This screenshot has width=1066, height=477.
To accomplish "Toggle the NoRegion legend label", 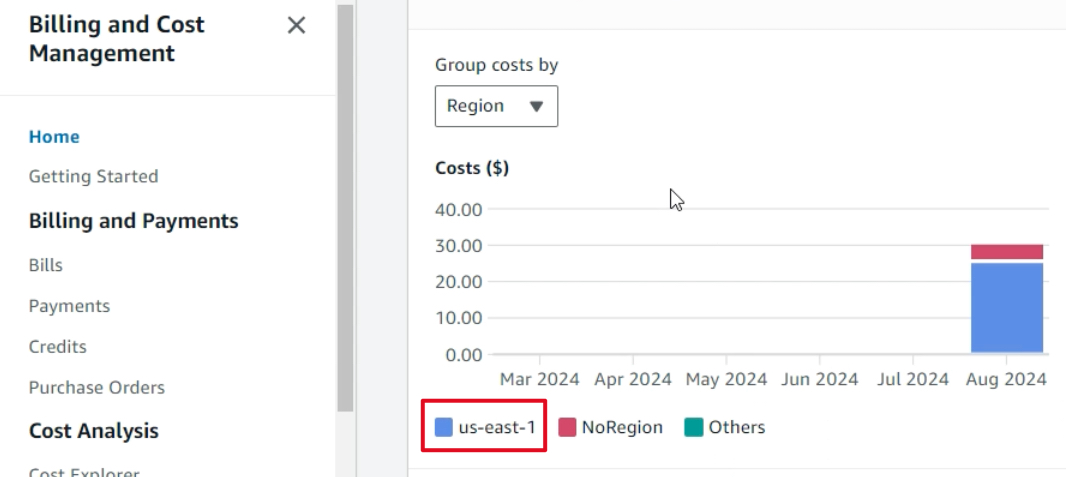I will click(622, 428).
